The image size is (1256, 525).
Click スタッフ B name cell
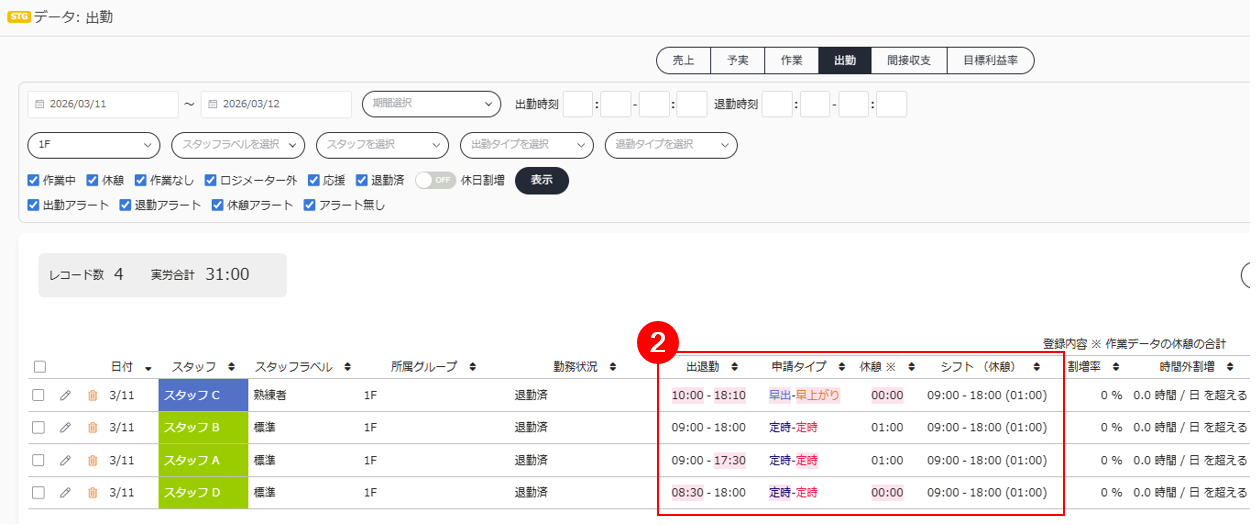[x=202, y=427]
